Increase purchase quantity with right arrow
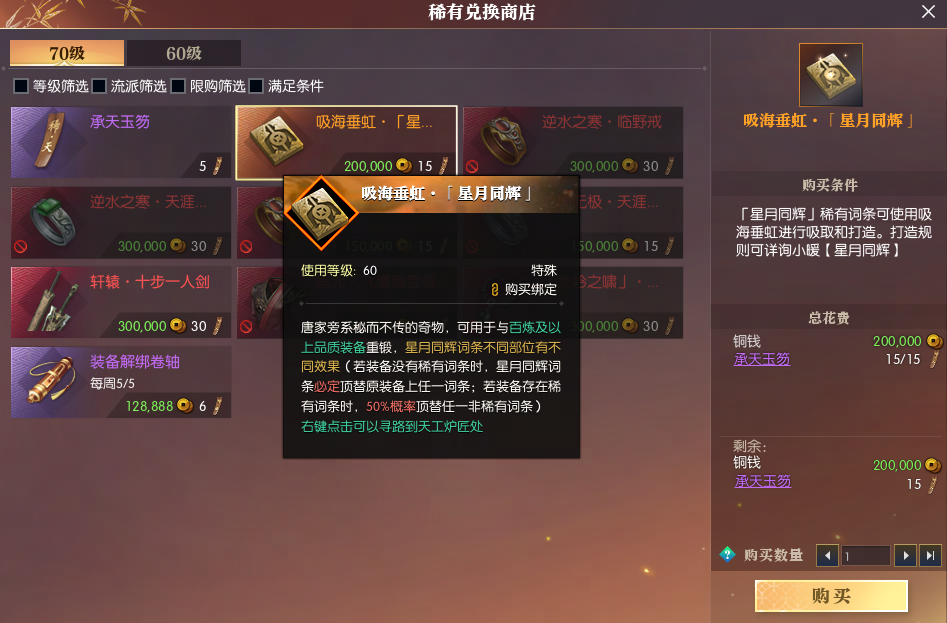 point(905,555)
